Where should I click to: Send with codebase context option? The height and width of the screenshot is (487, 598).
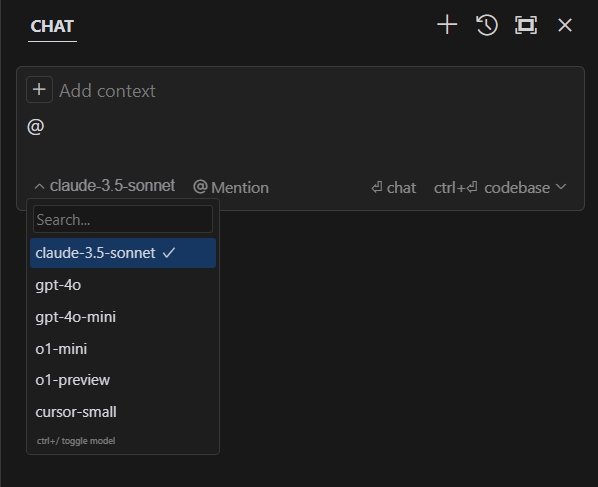(x=492, y=188)
